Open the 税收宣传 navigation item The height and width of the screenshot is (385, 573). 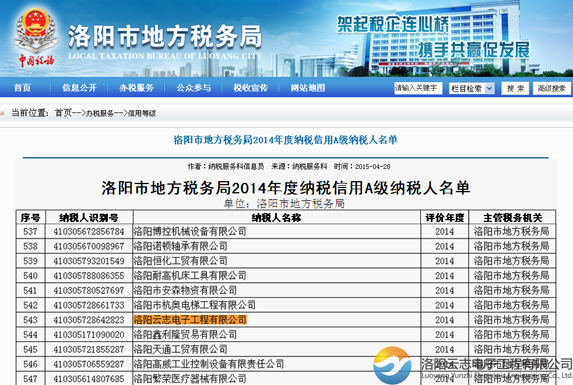(251, 88)
